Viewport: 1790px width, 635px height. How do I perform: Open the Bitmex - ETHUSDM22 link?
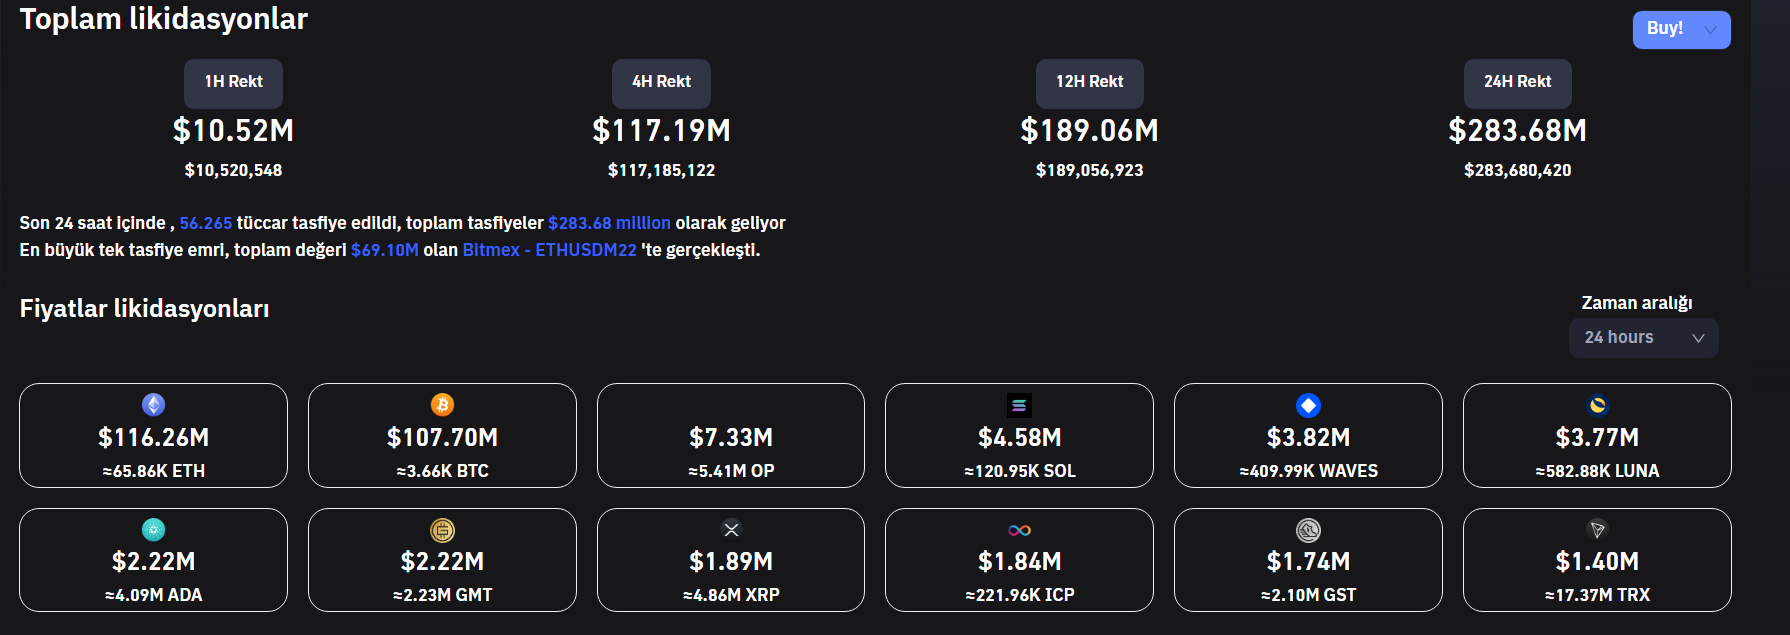click(x=549, y=250)
